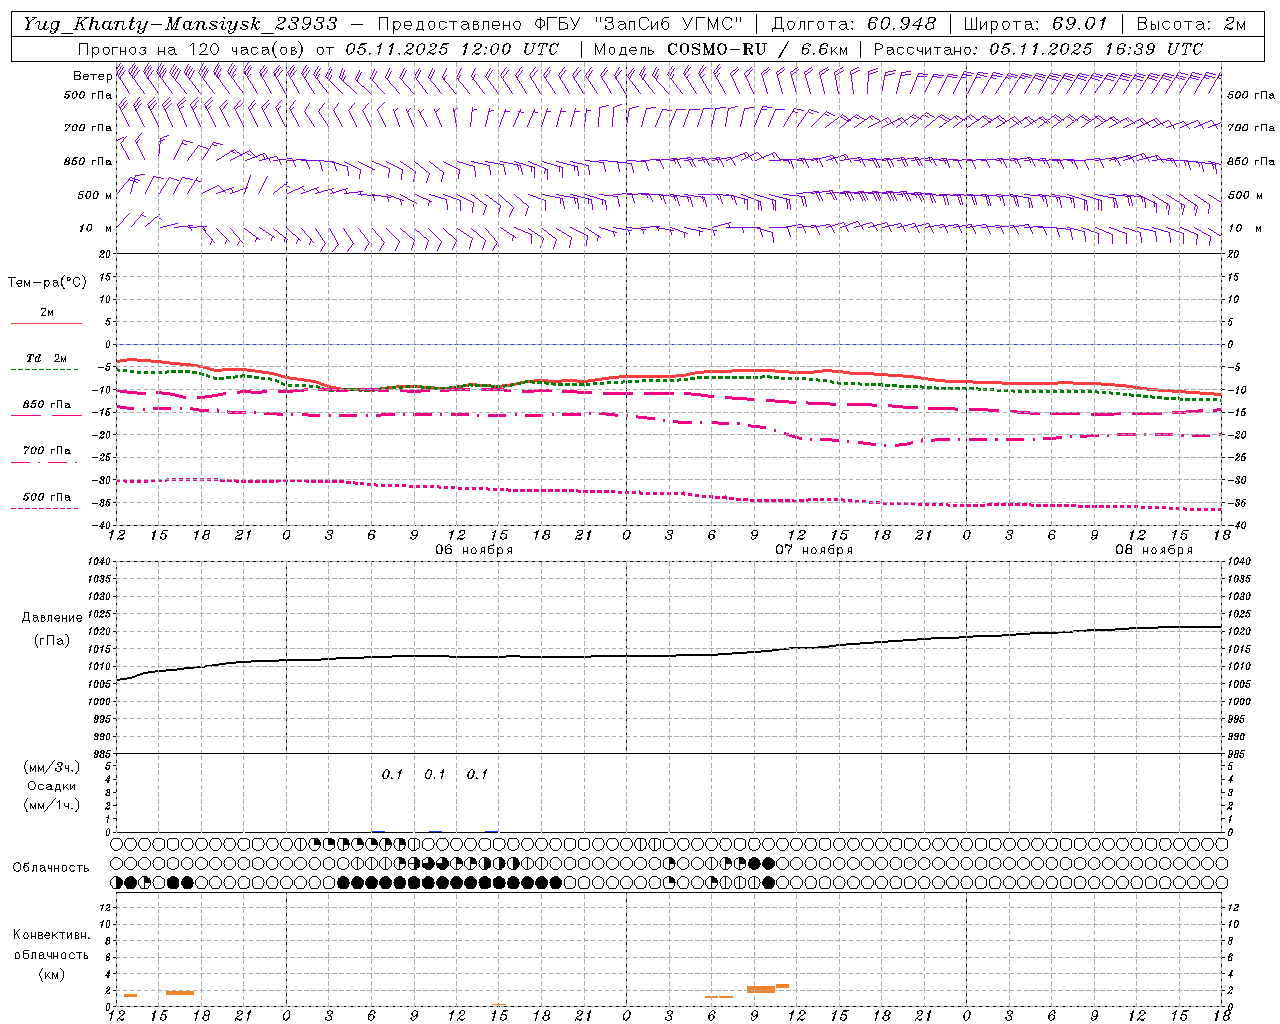This screenshot has height=1024, width=1280.
Task: Click the 10 м label on left wind axis
Action: [x=96, y=229]
